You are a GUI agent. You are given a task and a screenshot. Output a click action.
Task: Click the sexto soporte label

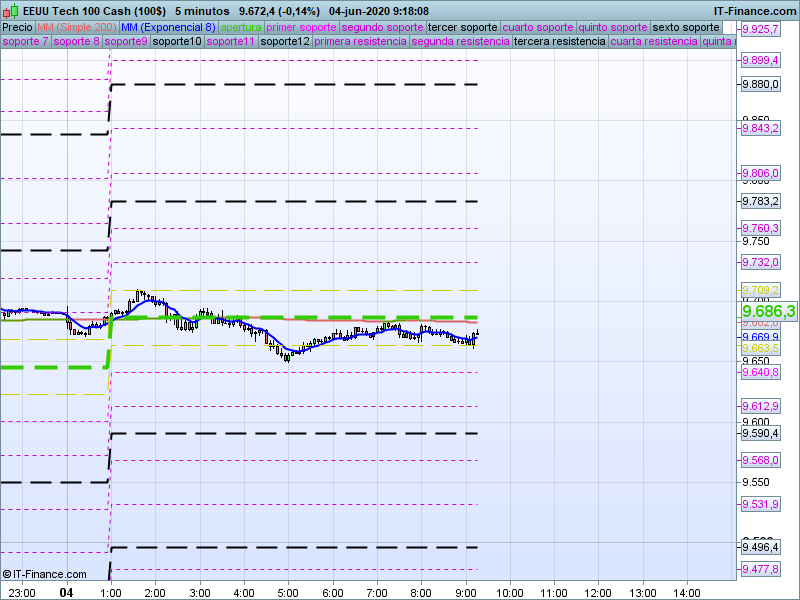coord(685,27)
